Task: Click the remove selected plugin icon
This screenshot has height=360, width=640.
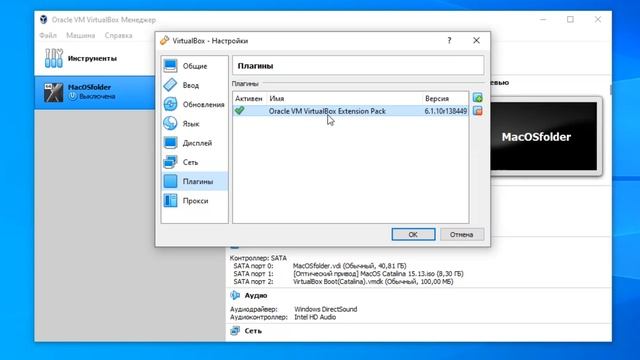Action: [x=478, y=111]
